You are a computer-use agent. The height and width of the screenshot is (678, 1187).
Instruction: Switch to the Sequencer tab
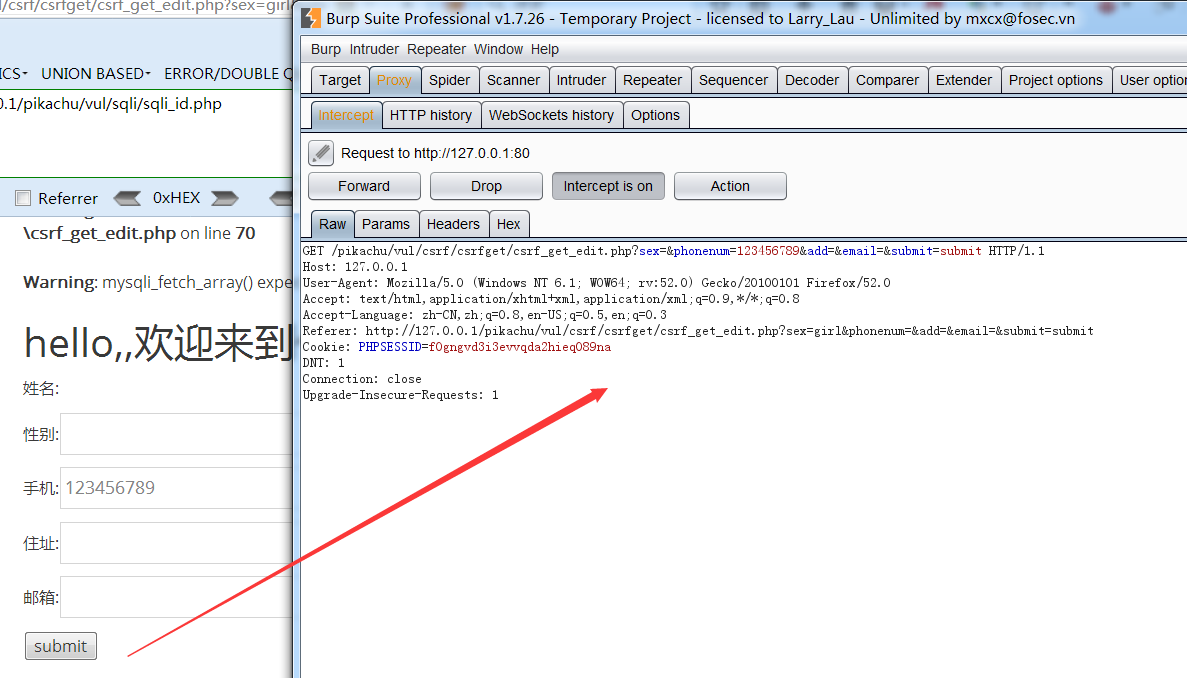[733, 80]
